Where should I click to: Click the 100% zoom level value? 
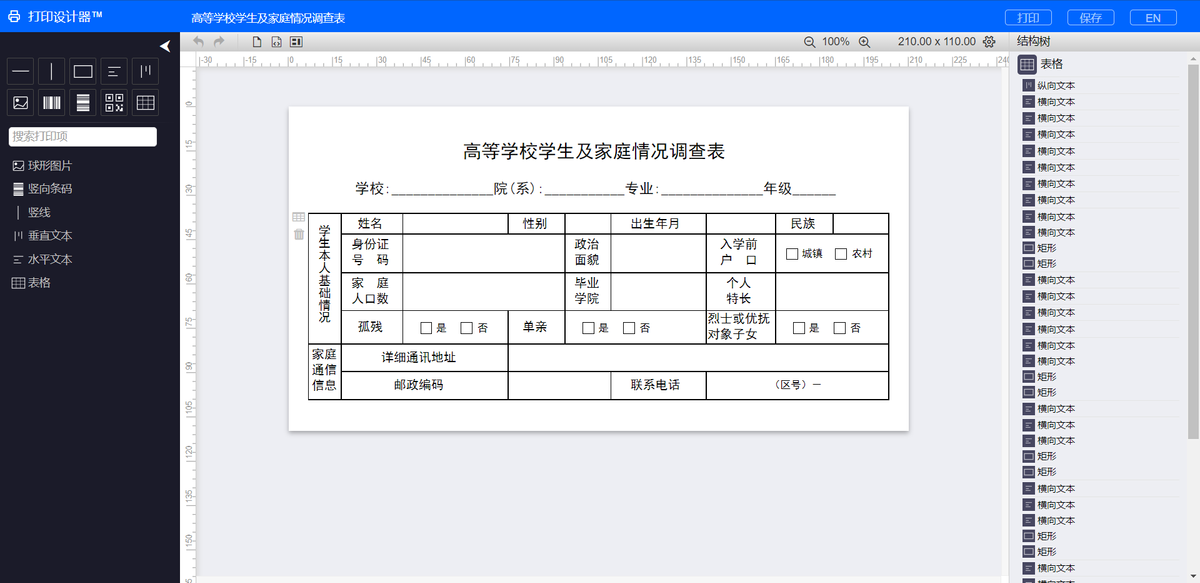[836, 42]
